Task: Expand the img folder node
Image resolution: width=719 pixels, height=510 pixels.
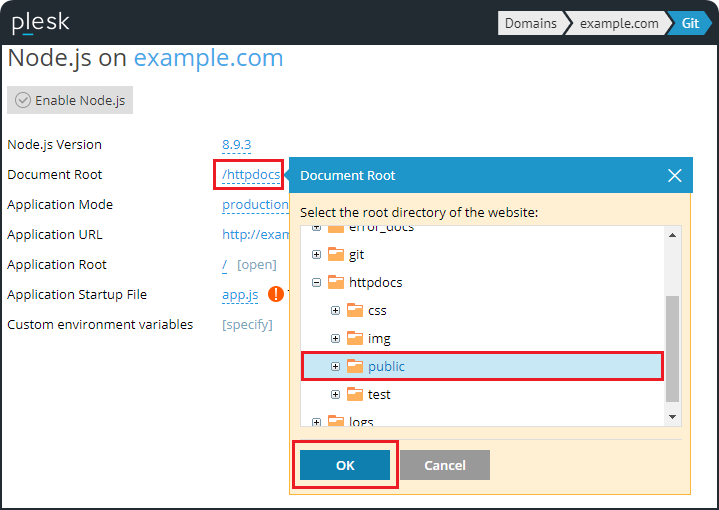Action: point(336,338)
